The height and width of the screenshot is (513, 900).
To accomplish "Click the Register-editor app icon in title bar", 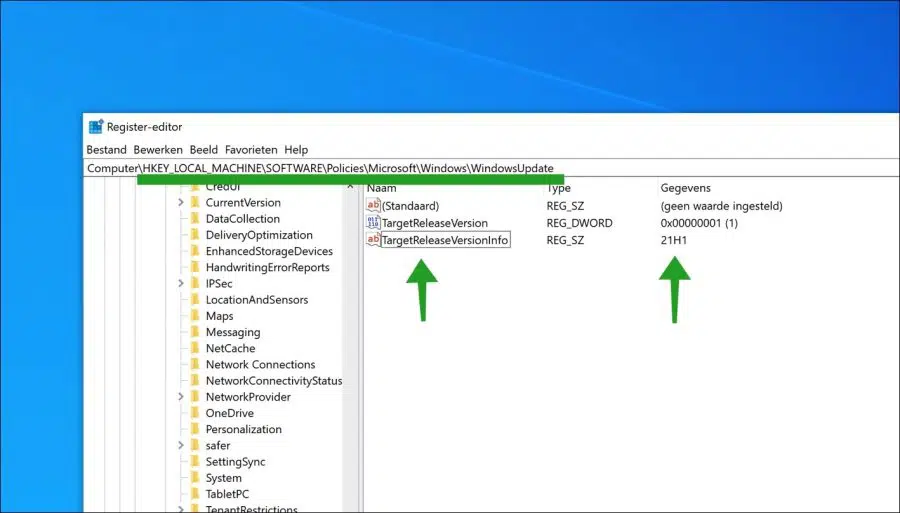I will 96,127.
